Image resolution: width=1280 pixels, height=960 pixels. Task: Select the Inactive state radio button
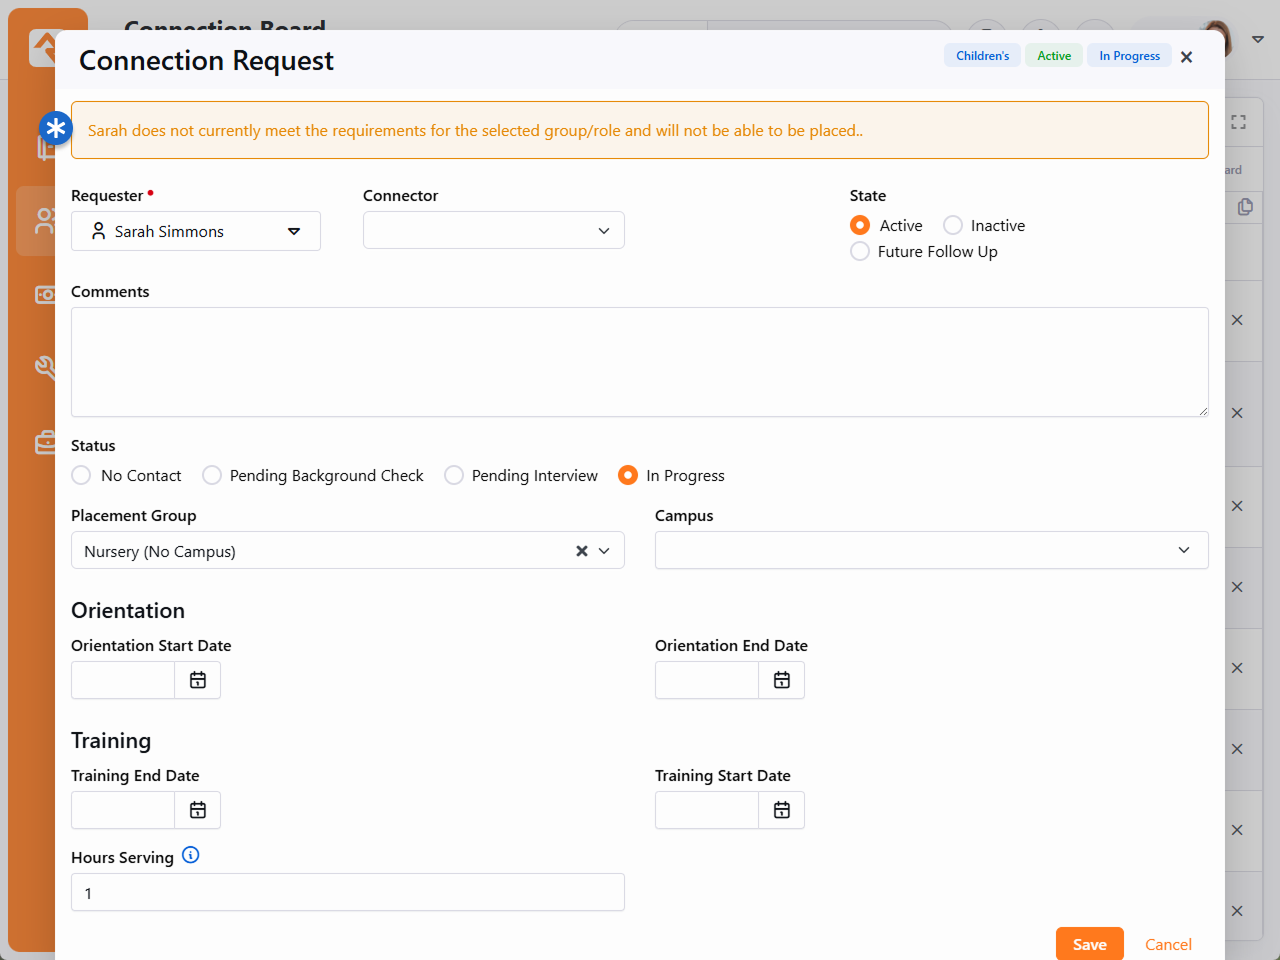pos(953,226)
